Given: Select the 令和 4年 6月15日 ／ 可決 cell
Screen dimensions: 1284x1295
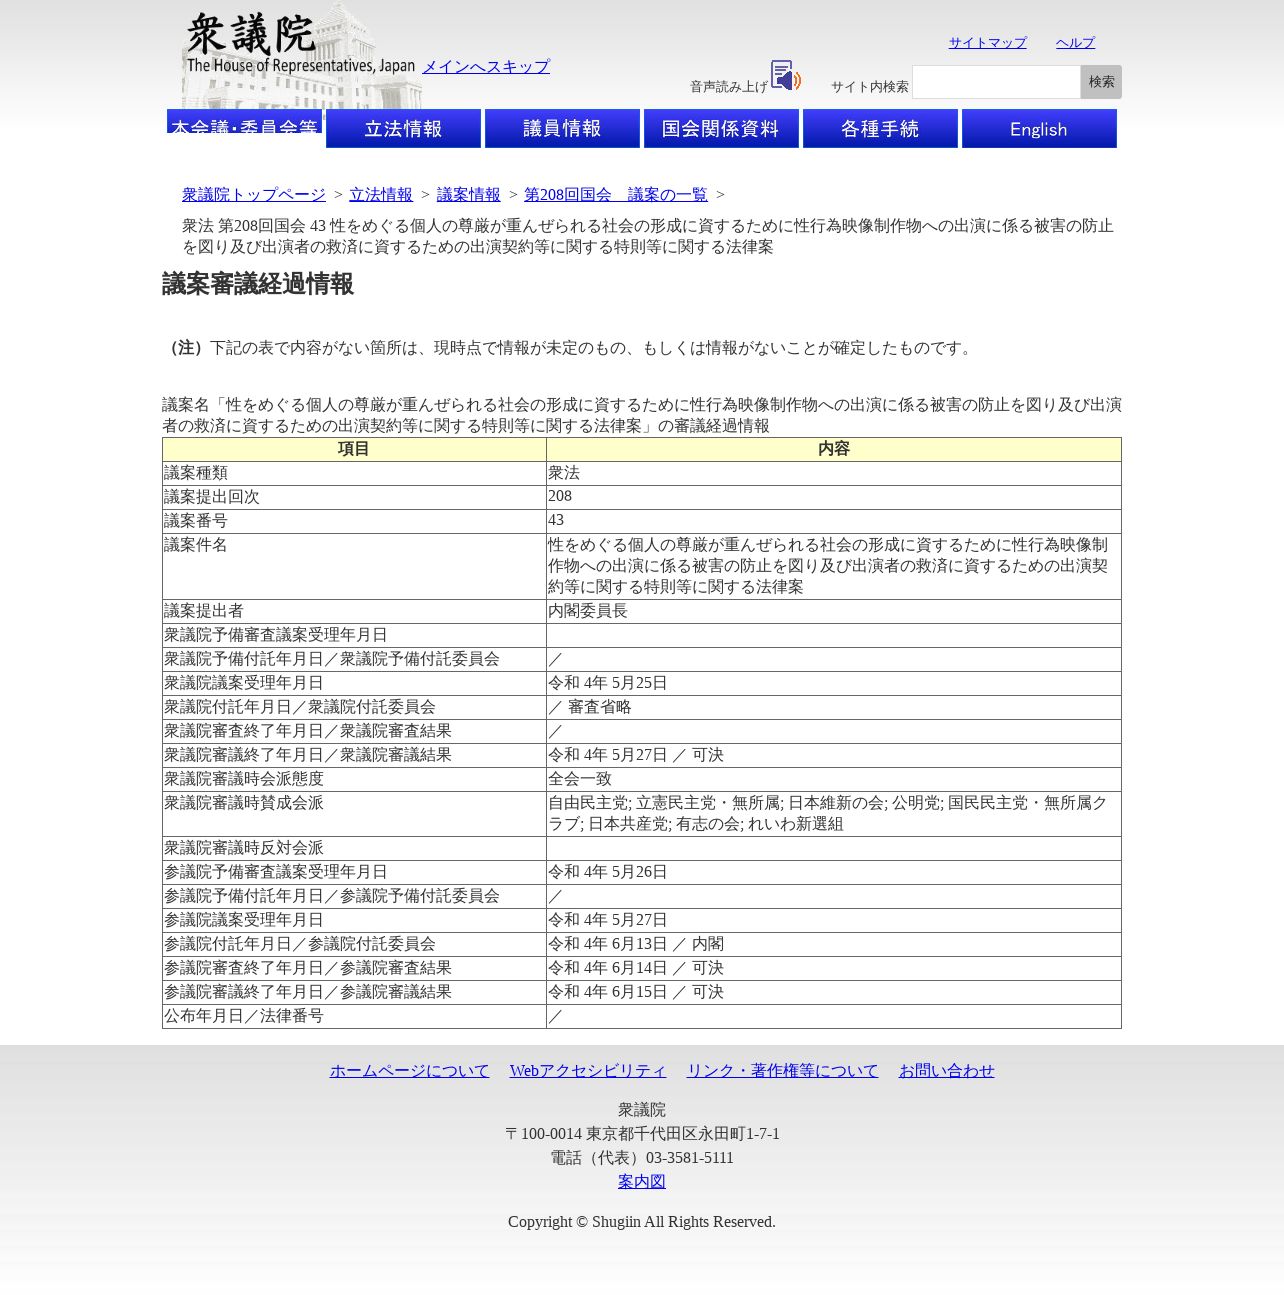Looking at the screenshot, I should [834, 992].
